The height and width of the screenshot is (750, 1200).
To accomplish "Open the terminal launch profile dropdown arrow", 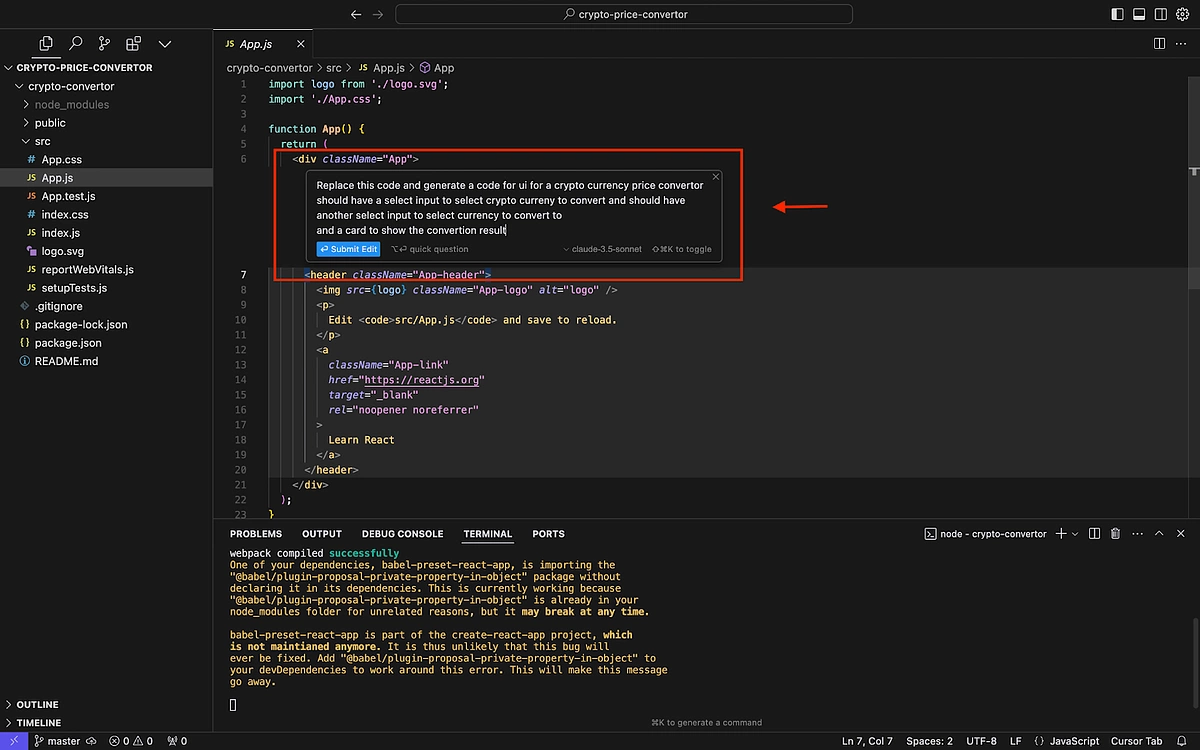I will tap(1076, 534).
